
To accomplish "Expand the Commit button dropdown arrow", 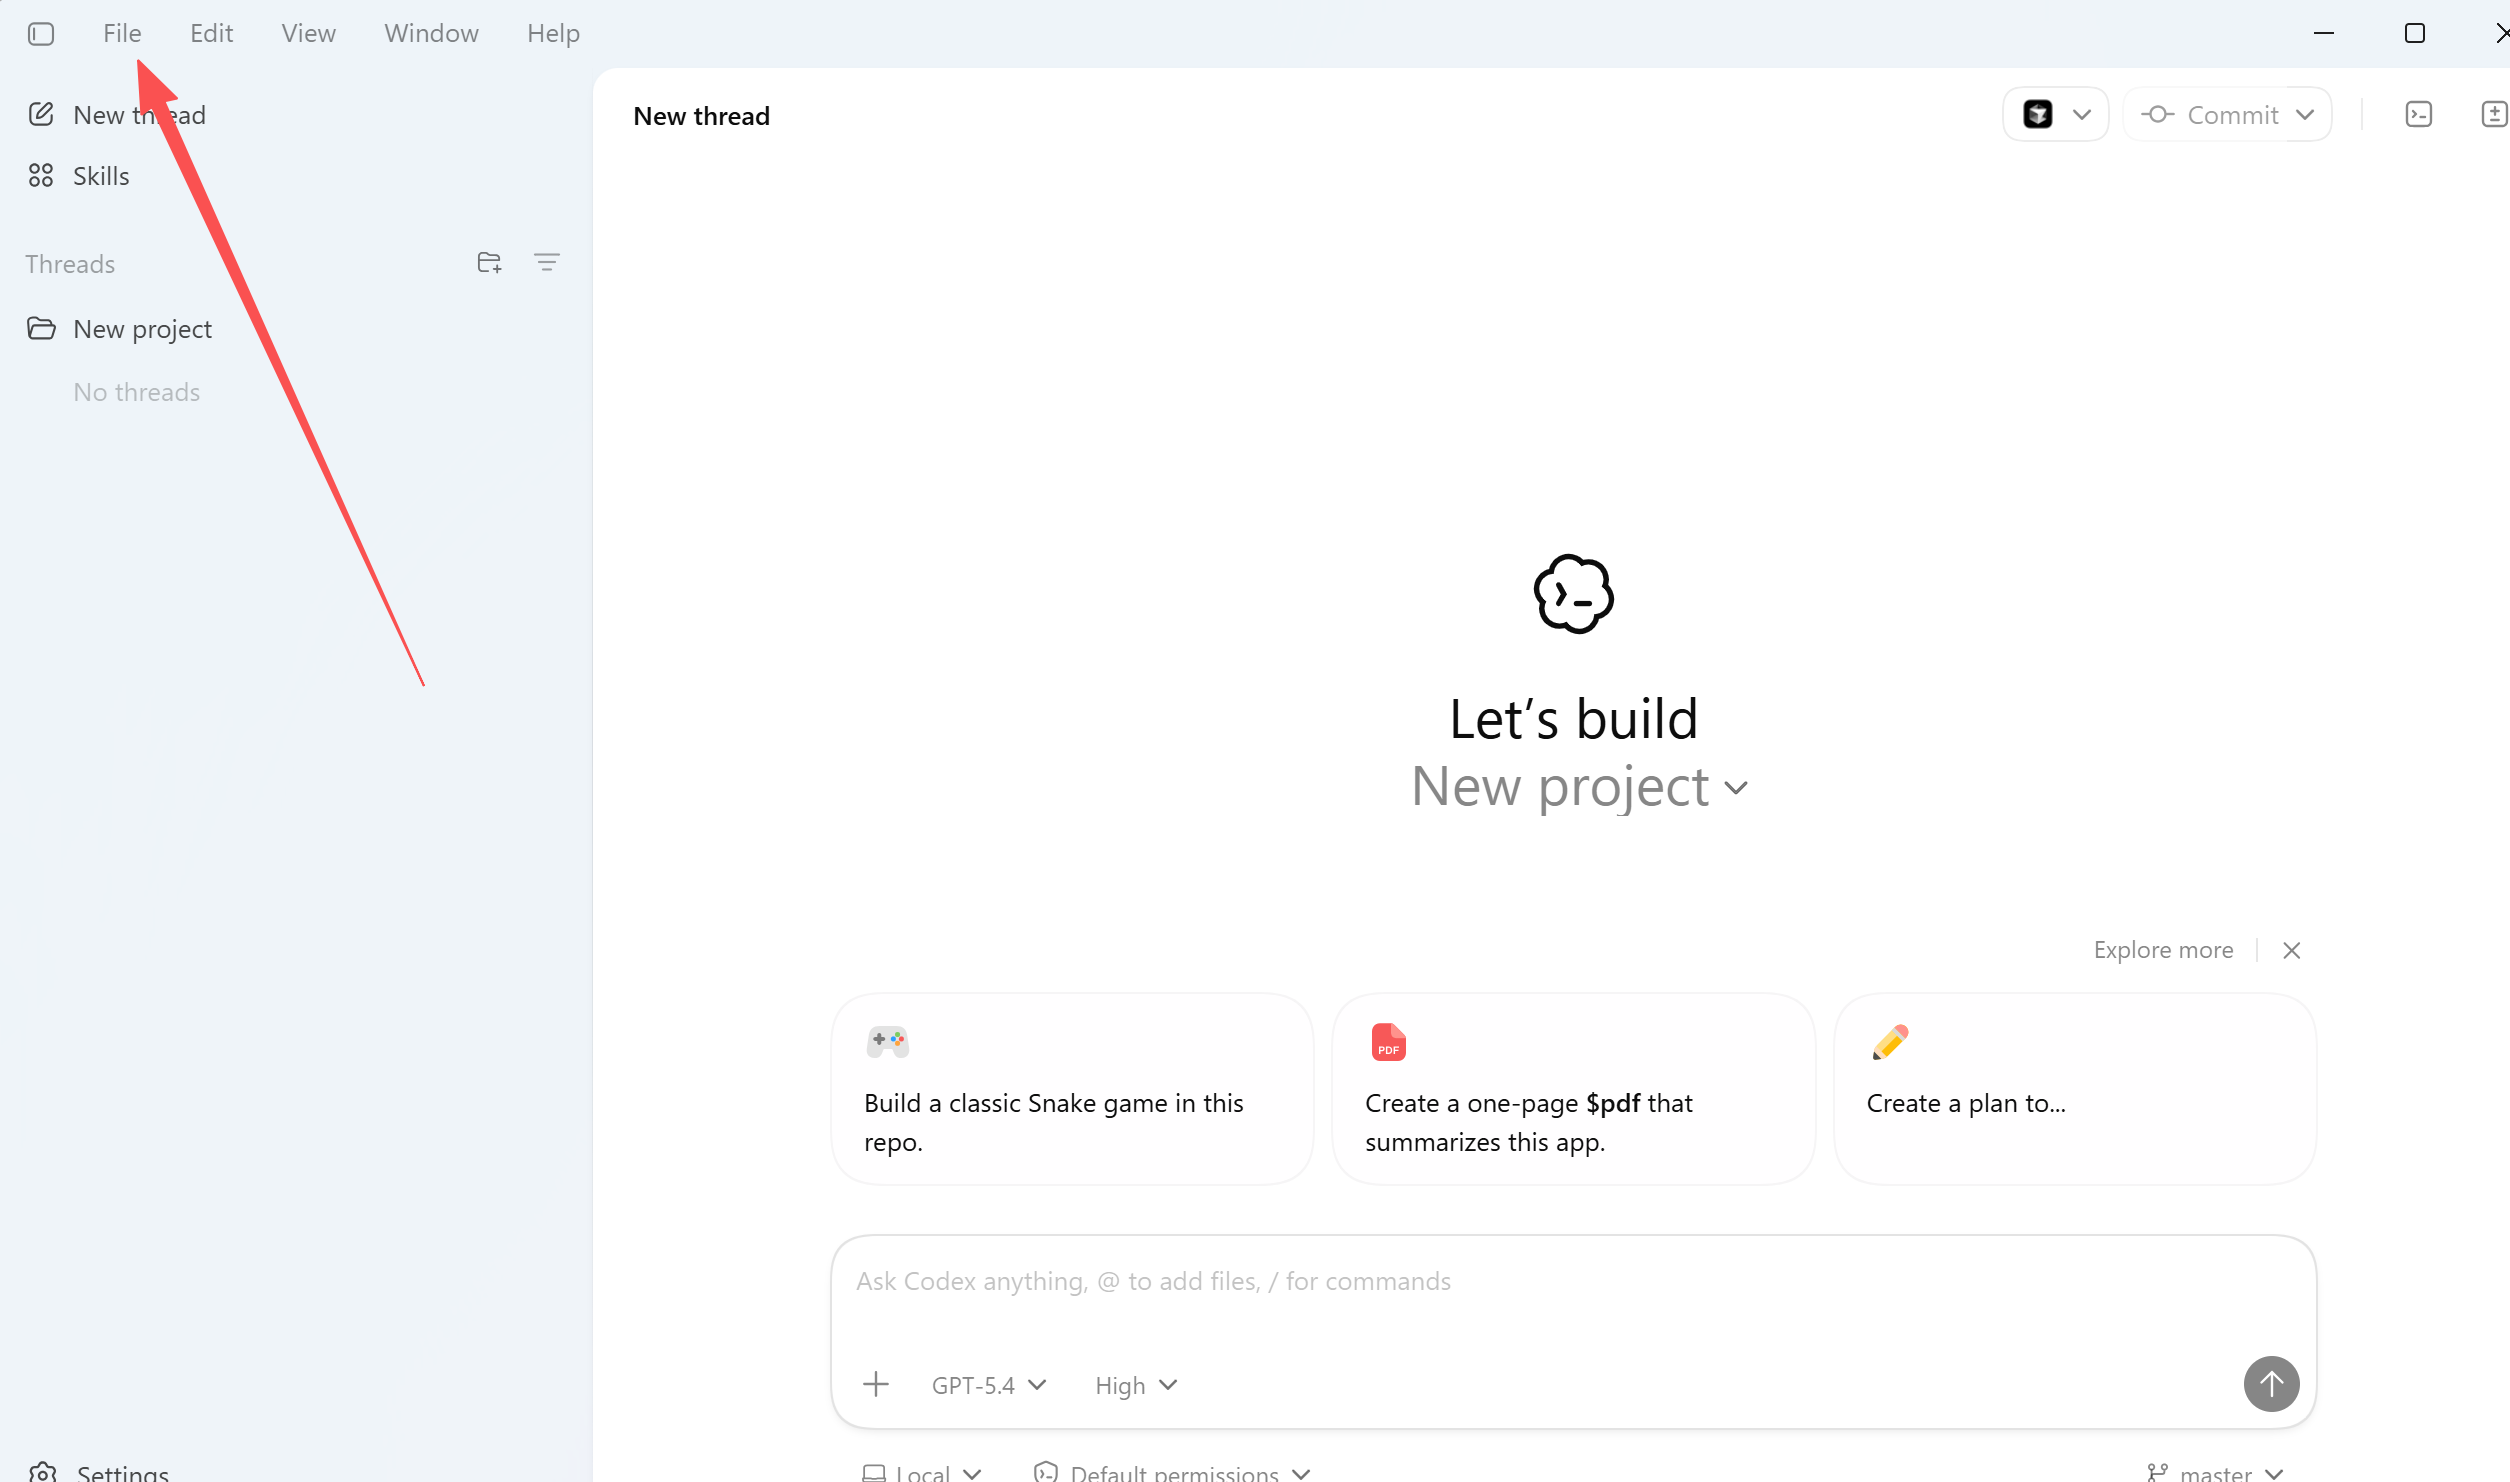I will click(2306, 115).
